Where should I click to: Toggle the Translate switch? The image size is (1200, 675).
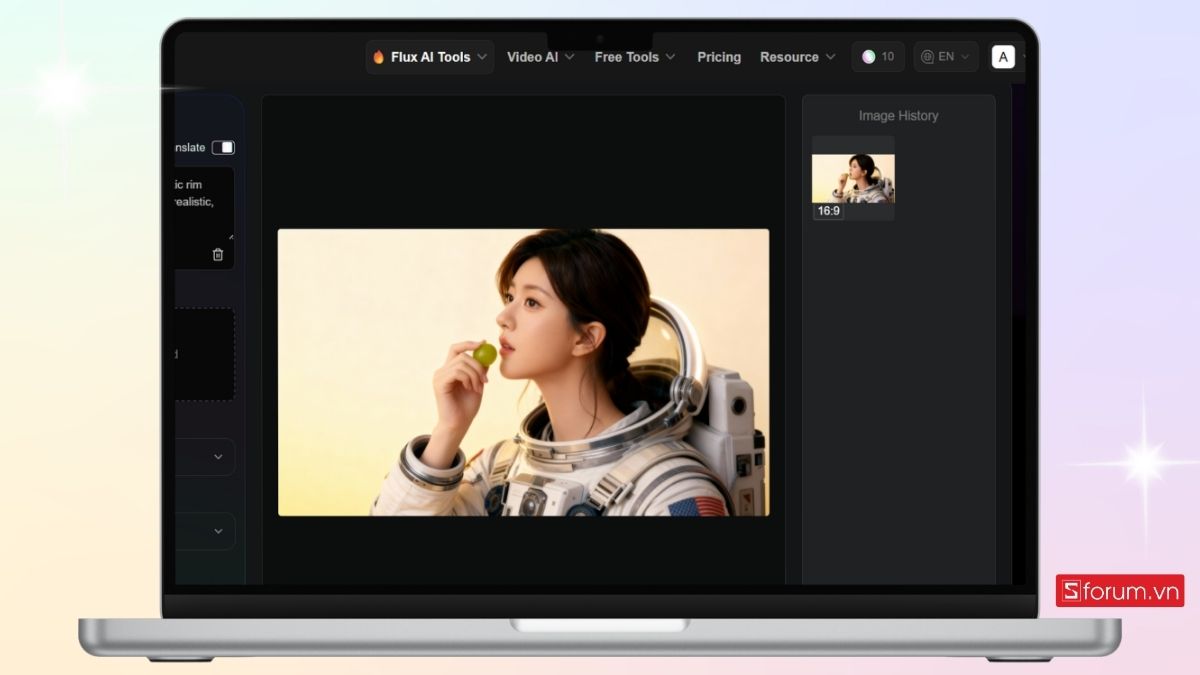pyautogui.click(x=223, y=148)
